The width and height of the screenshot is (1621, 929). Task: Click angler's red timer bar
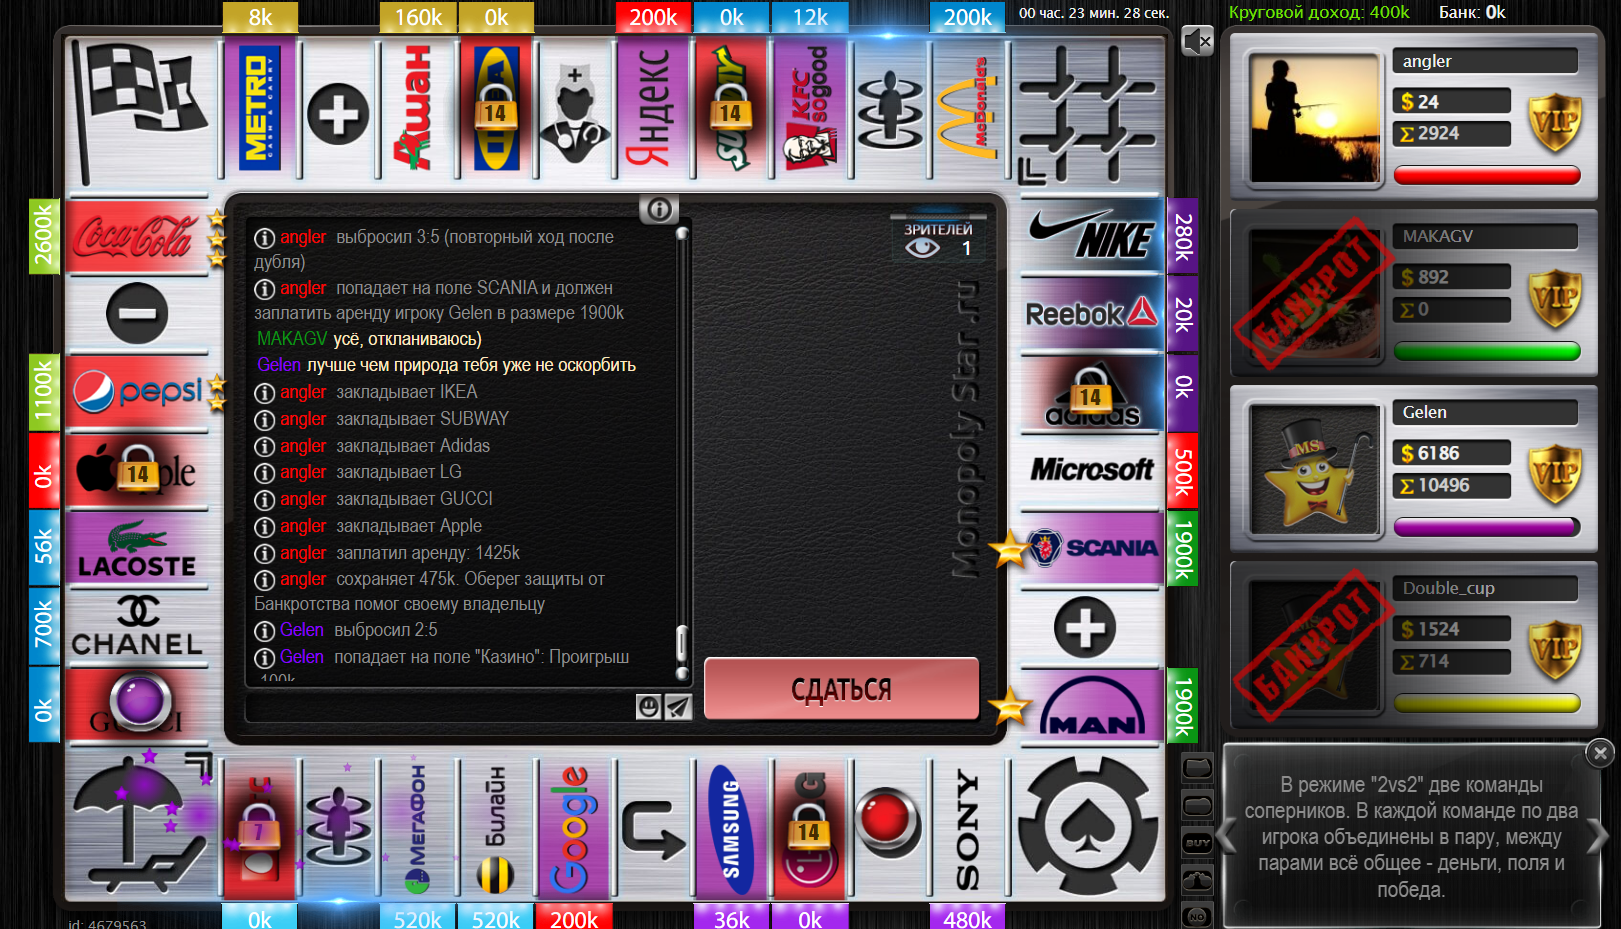tap(1487, 175)
